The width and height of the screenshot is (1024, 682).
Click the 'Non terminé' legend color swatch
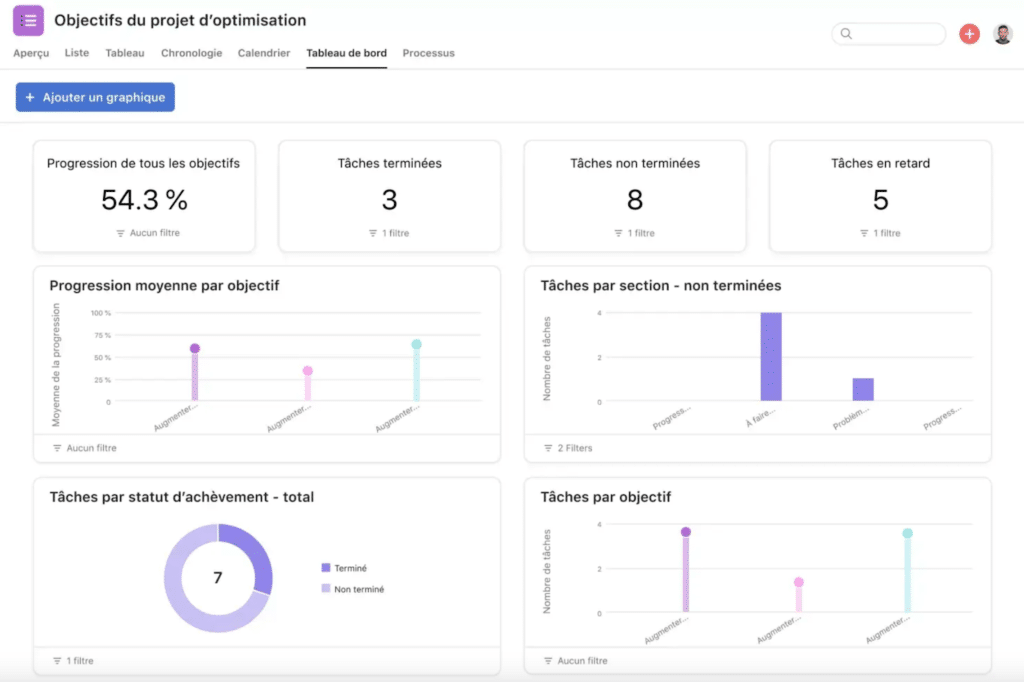pos(325,590)
